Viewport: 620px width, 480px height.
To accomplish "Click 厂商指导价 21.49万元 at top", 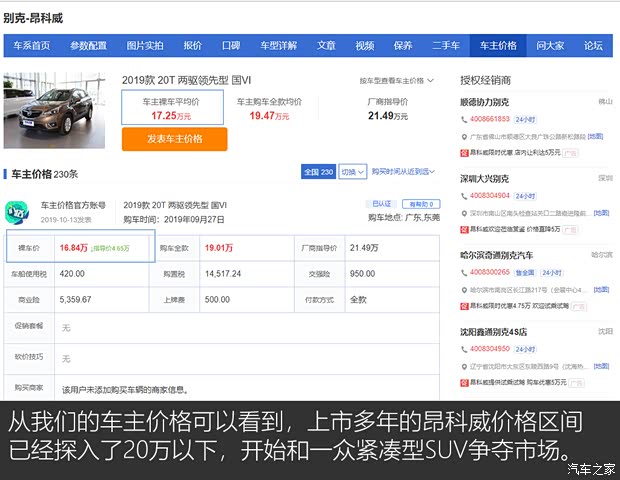I will tap(388, 115).
